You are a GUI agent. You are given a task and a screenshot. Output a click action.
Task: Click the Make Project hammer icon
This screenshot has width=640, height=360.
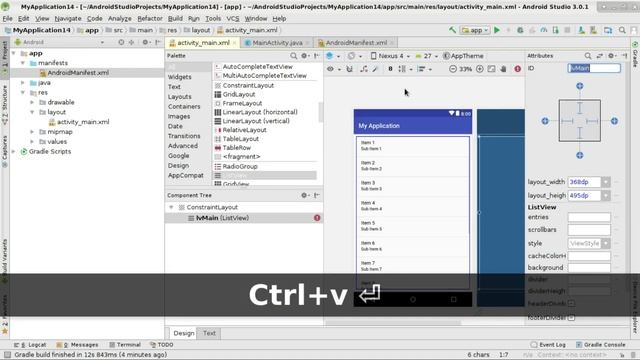452,30
